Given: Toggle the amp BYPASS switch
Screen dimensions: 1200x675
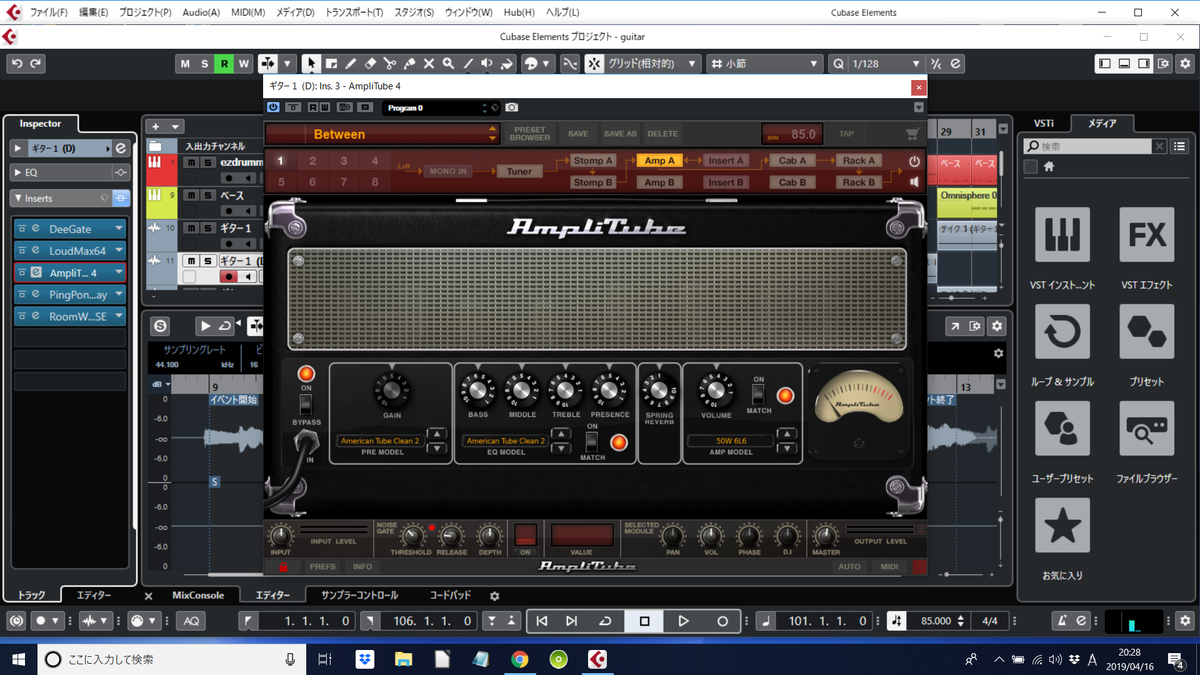Looking at the screenshot, I should 306,404.
